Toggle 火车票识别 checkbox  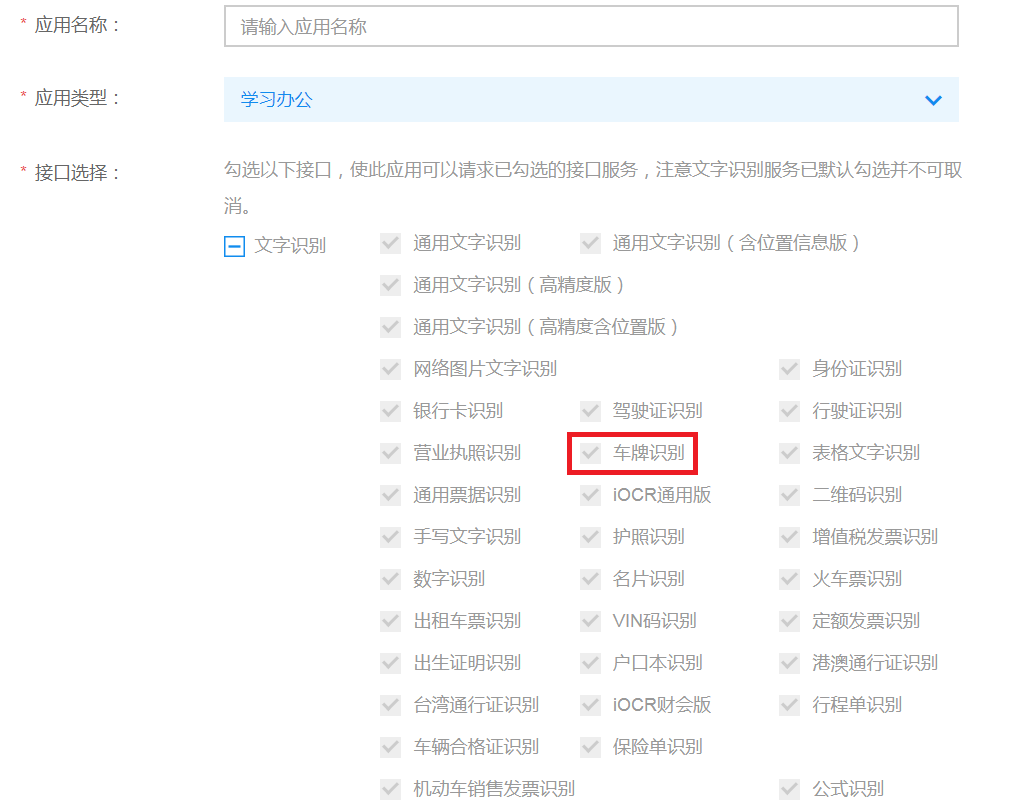pyautogui.click(x=790, y=579)
